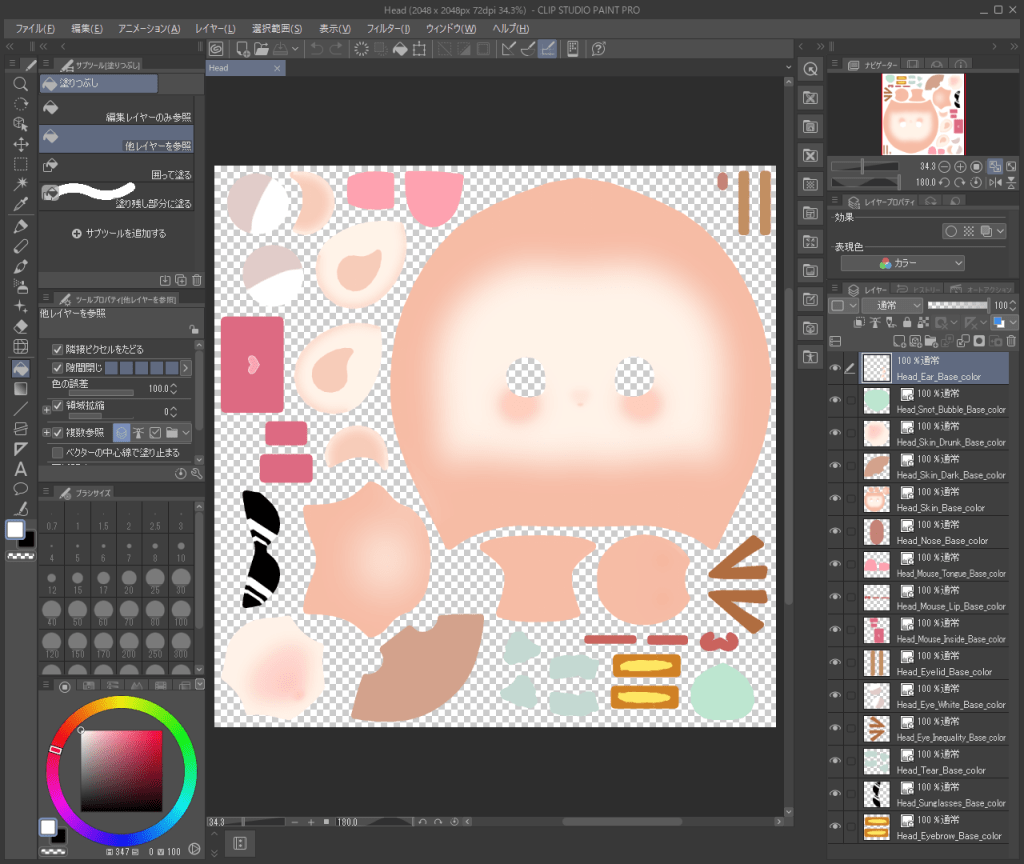The width and height of the screenshot is (1024, 864).
Task: Hide the Head_Ear_Base_color layer
Action: [835, 368]
